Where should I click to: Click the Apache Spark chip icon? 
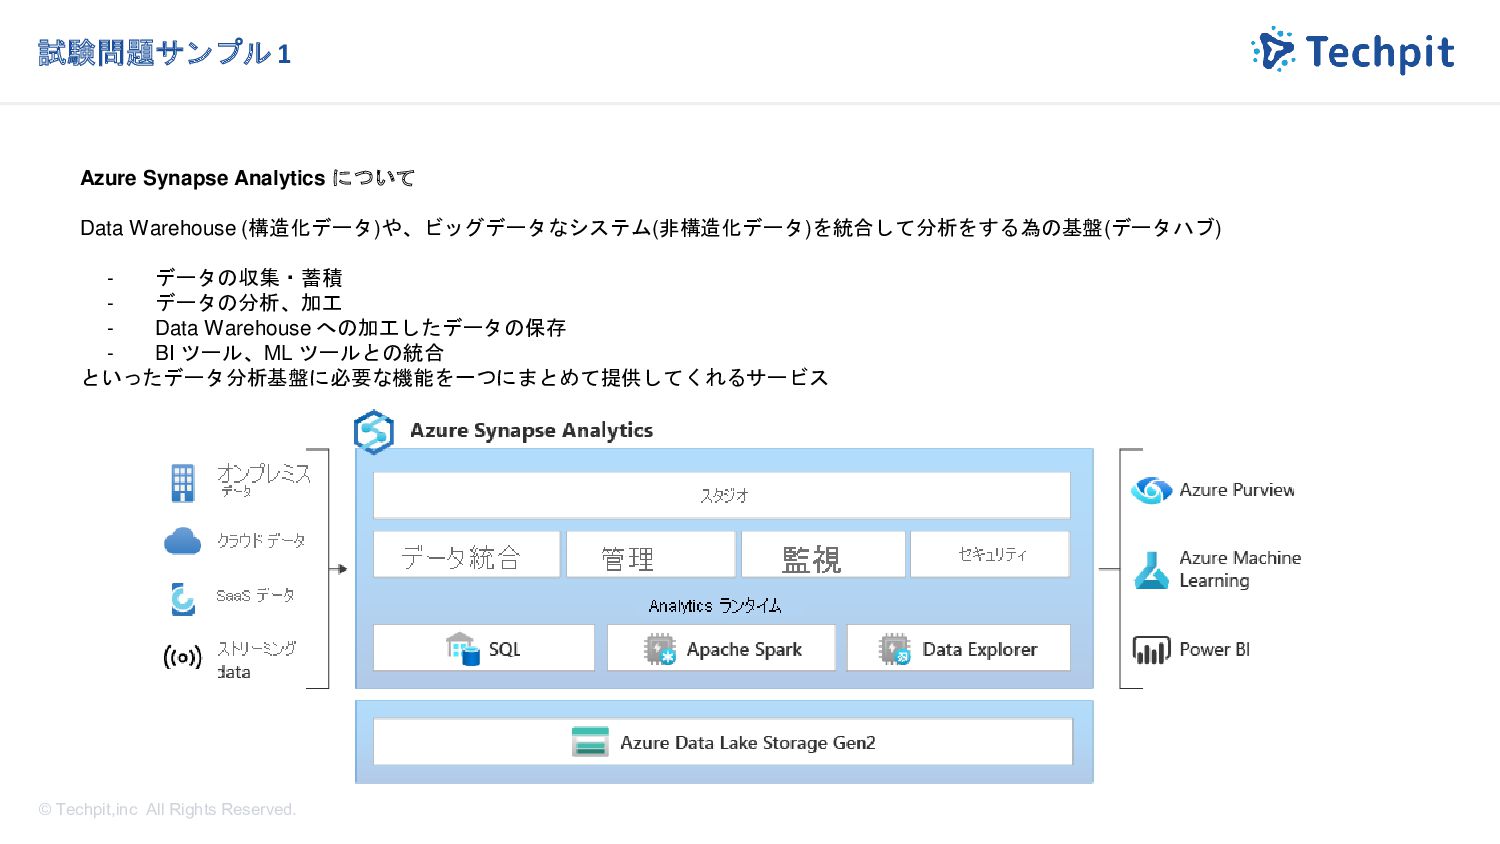coord(660,649)
